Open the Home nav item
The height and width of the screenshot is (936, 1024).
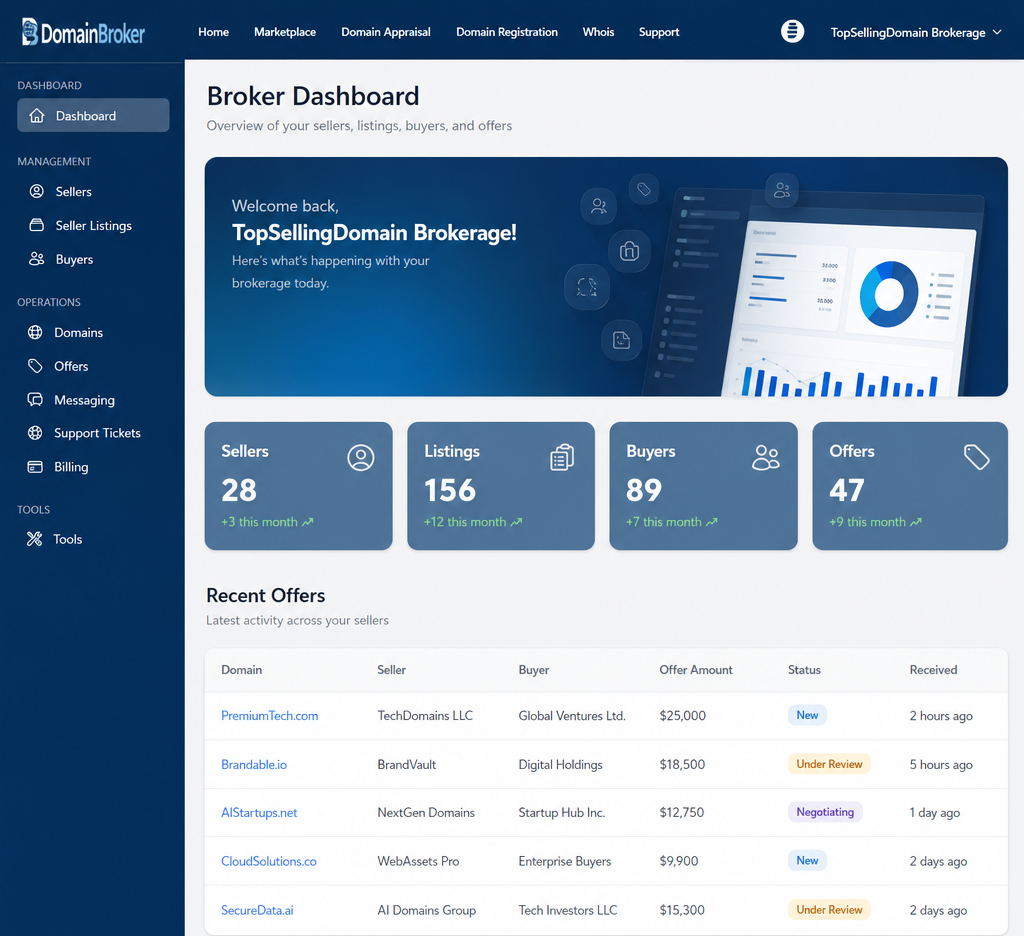click(x=214, y=32)
